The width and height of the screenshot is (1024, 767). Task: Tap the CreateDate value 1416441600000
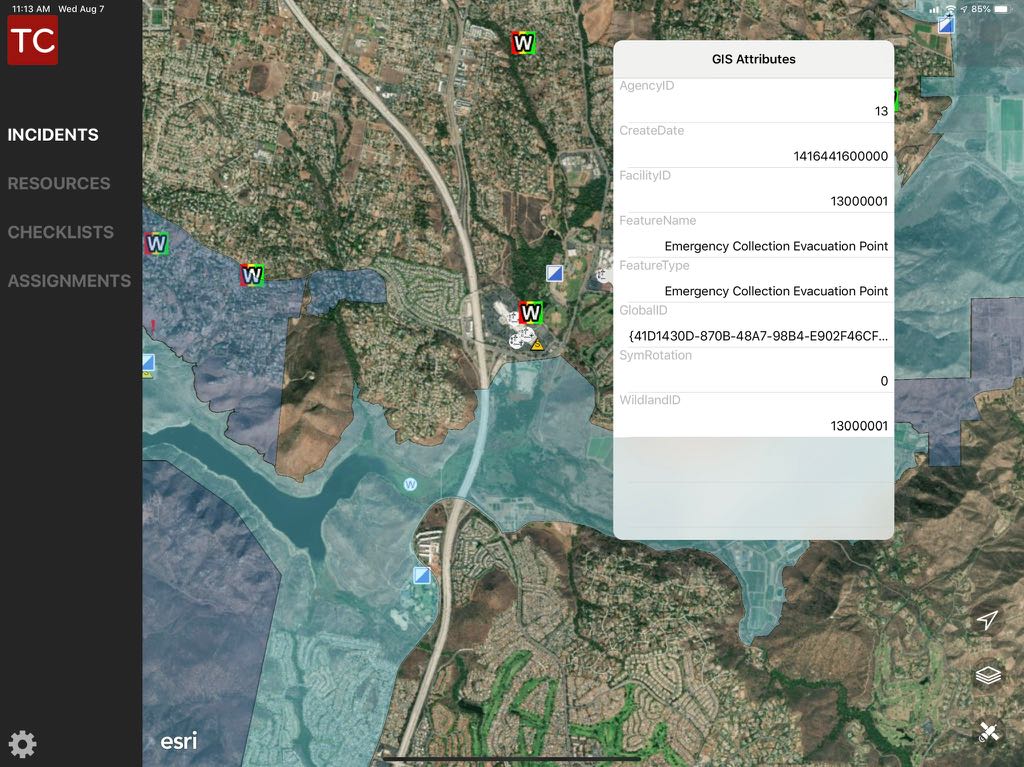(840, 156)
